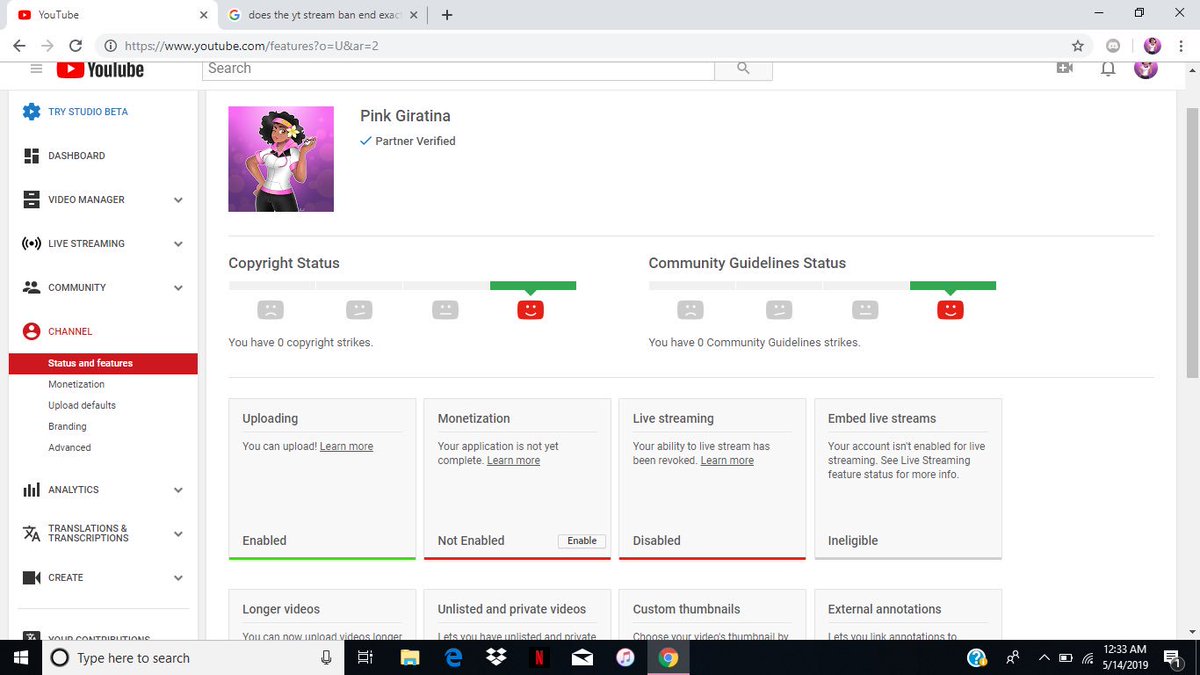Open Chrome three-dot menu
Screen dimensions: 1200x675
tap(1183, 46)
